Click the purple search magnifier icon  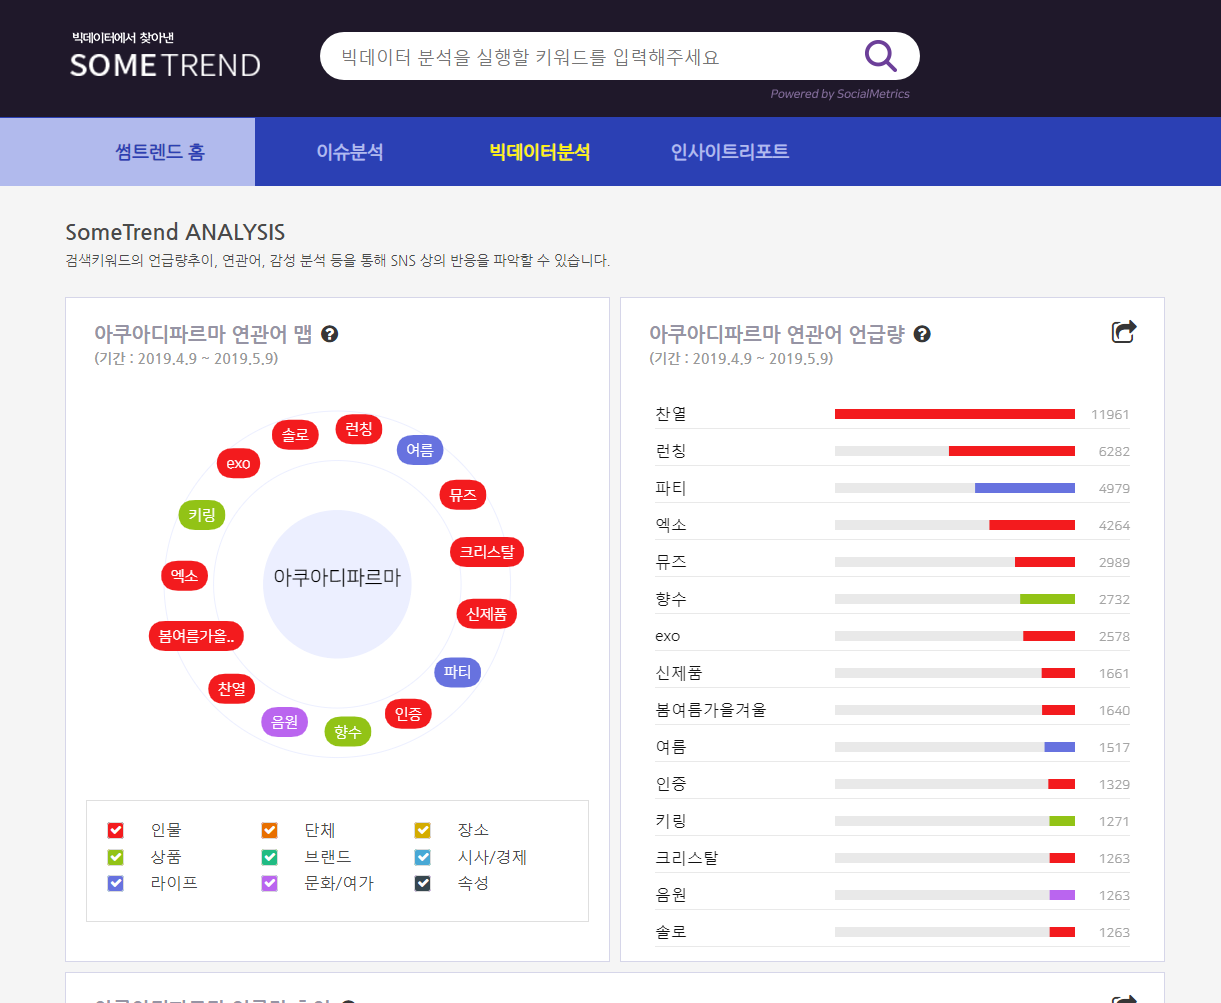[880, 56]
